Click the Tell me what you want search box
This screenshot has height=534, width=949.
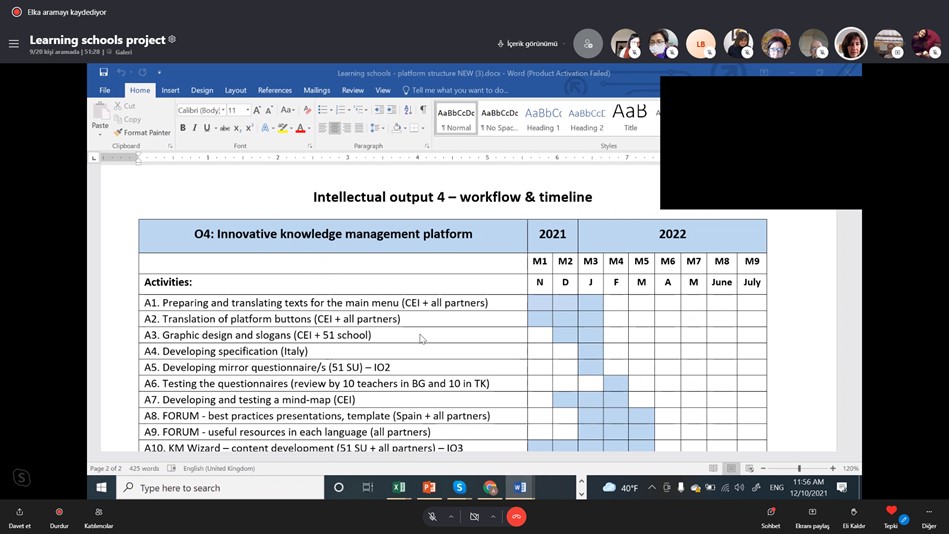coord(460,90)
